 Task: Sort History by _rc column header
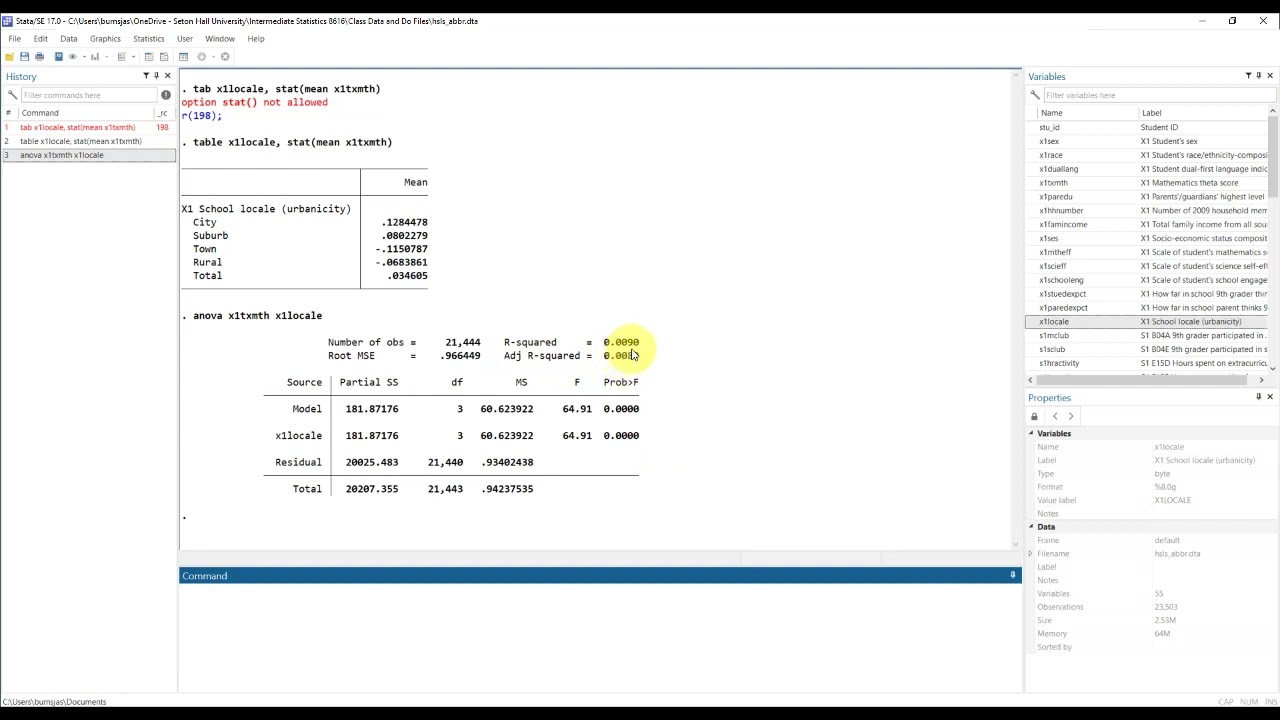[163, 113]
